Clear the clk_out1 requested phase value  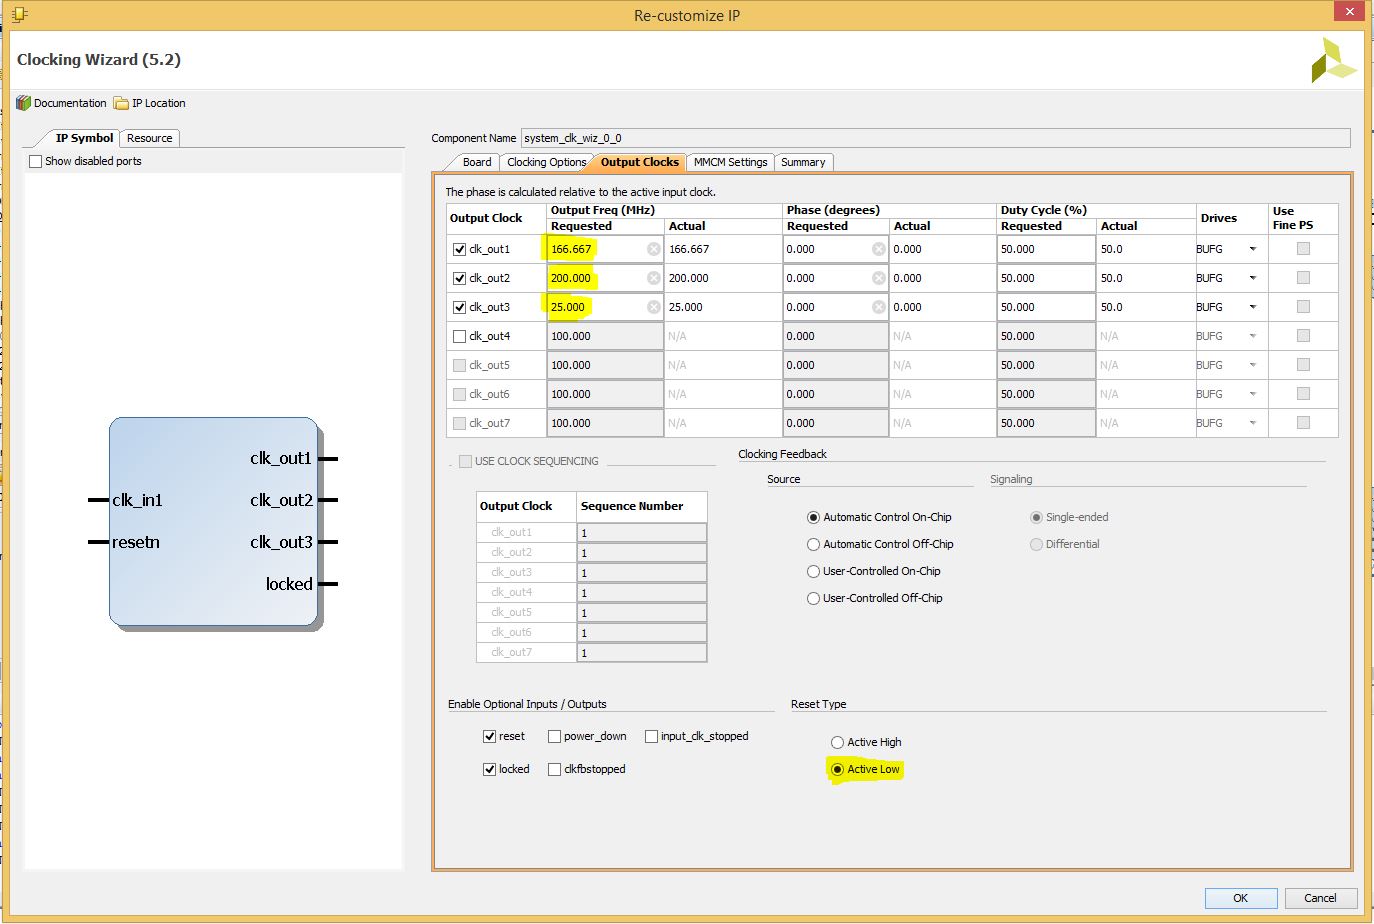click(x=878, y=249)
